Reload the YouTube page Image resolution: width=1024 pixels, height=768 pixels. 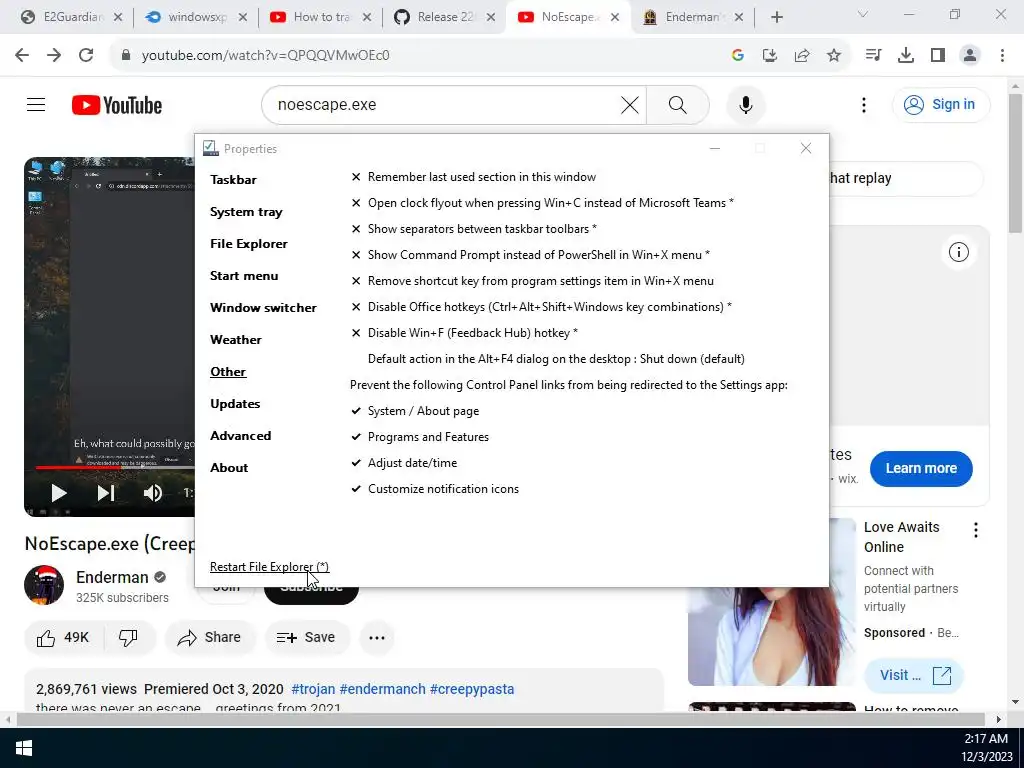coord(86,56)
